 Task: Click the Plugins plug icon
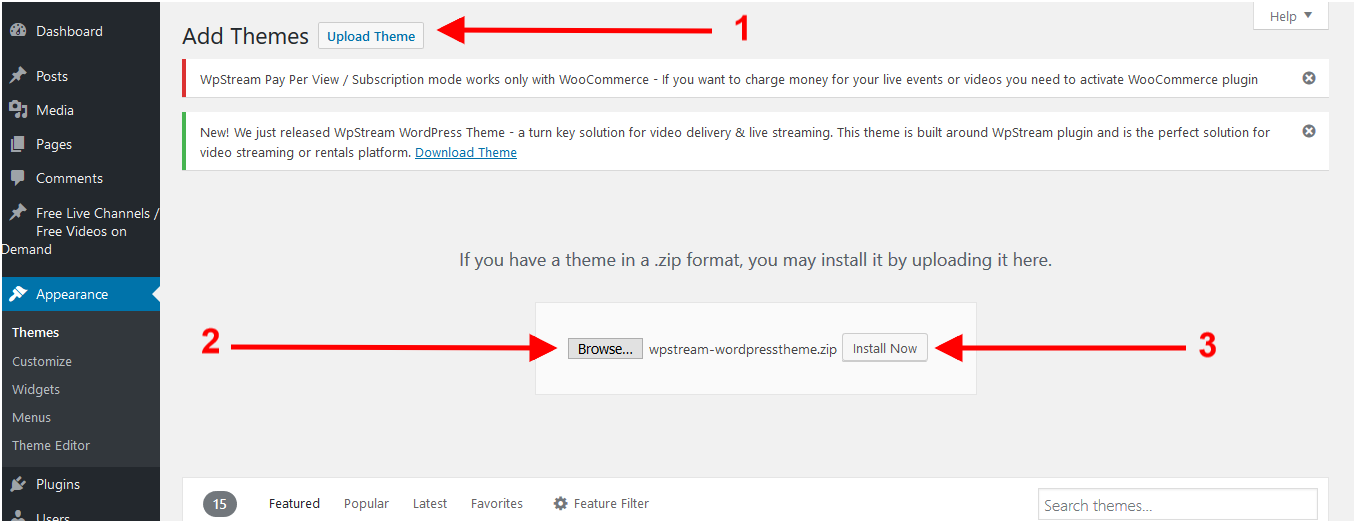18,484
